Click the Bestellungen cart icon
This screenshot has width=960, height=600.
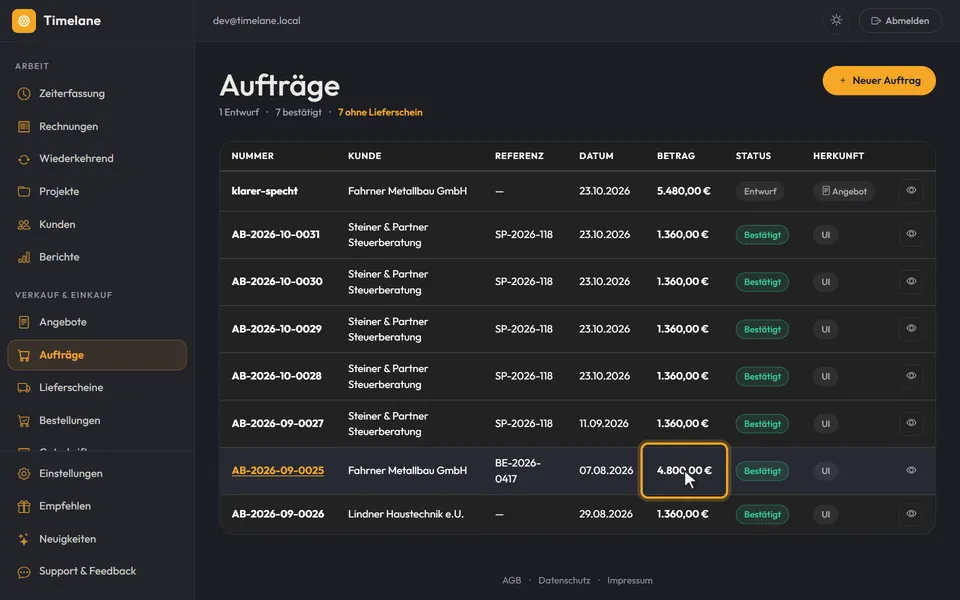24,421
